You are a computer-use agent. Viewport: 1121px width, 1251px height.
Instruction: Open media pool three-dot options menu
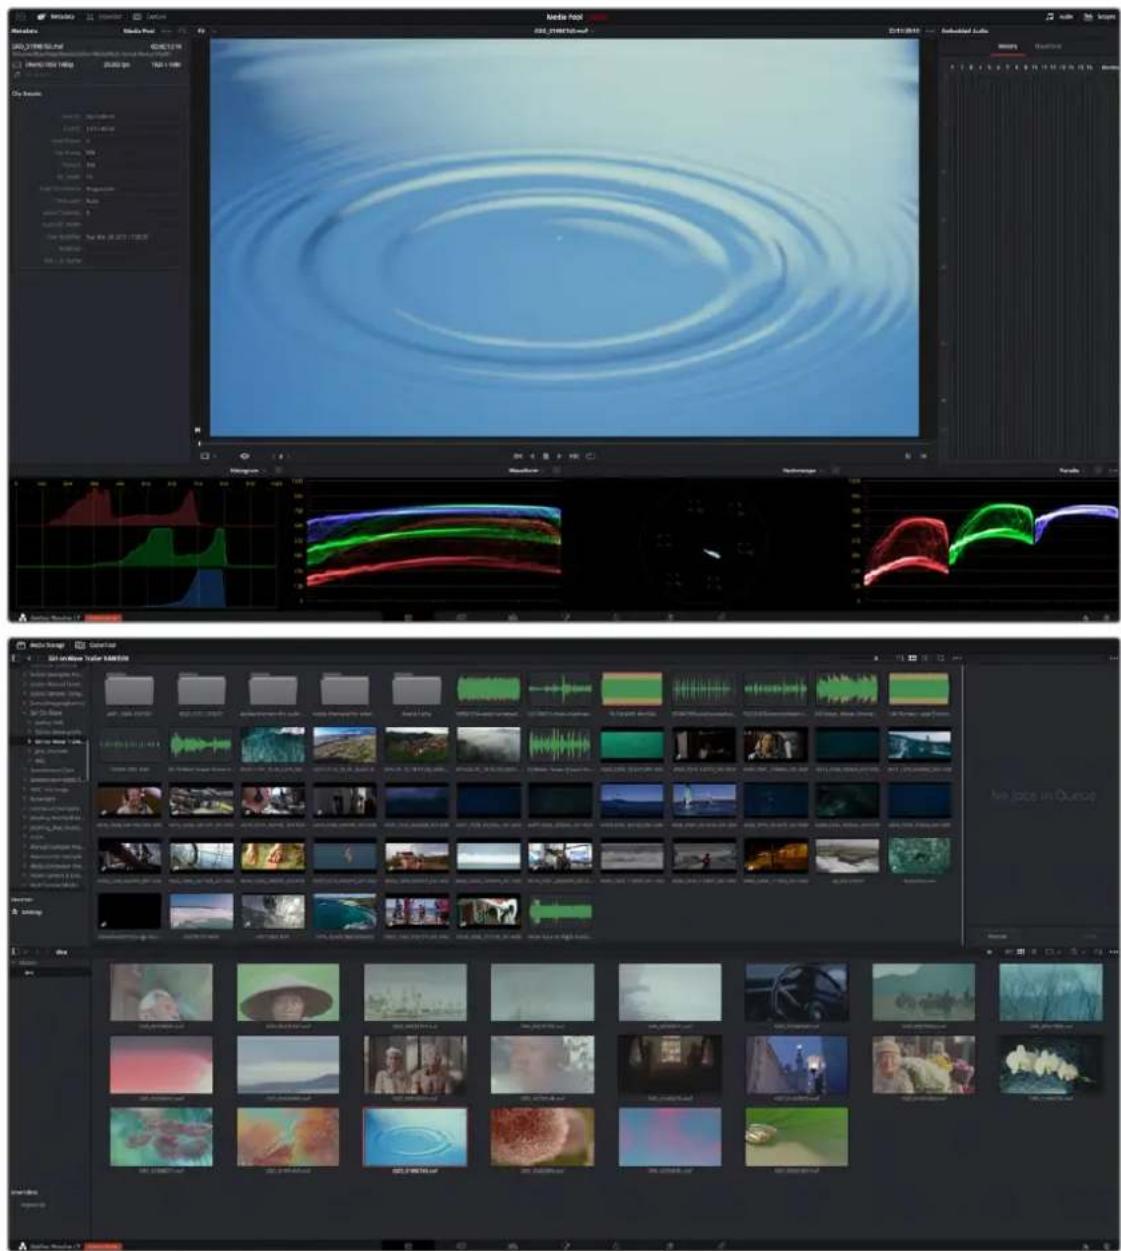[1113, 951]
